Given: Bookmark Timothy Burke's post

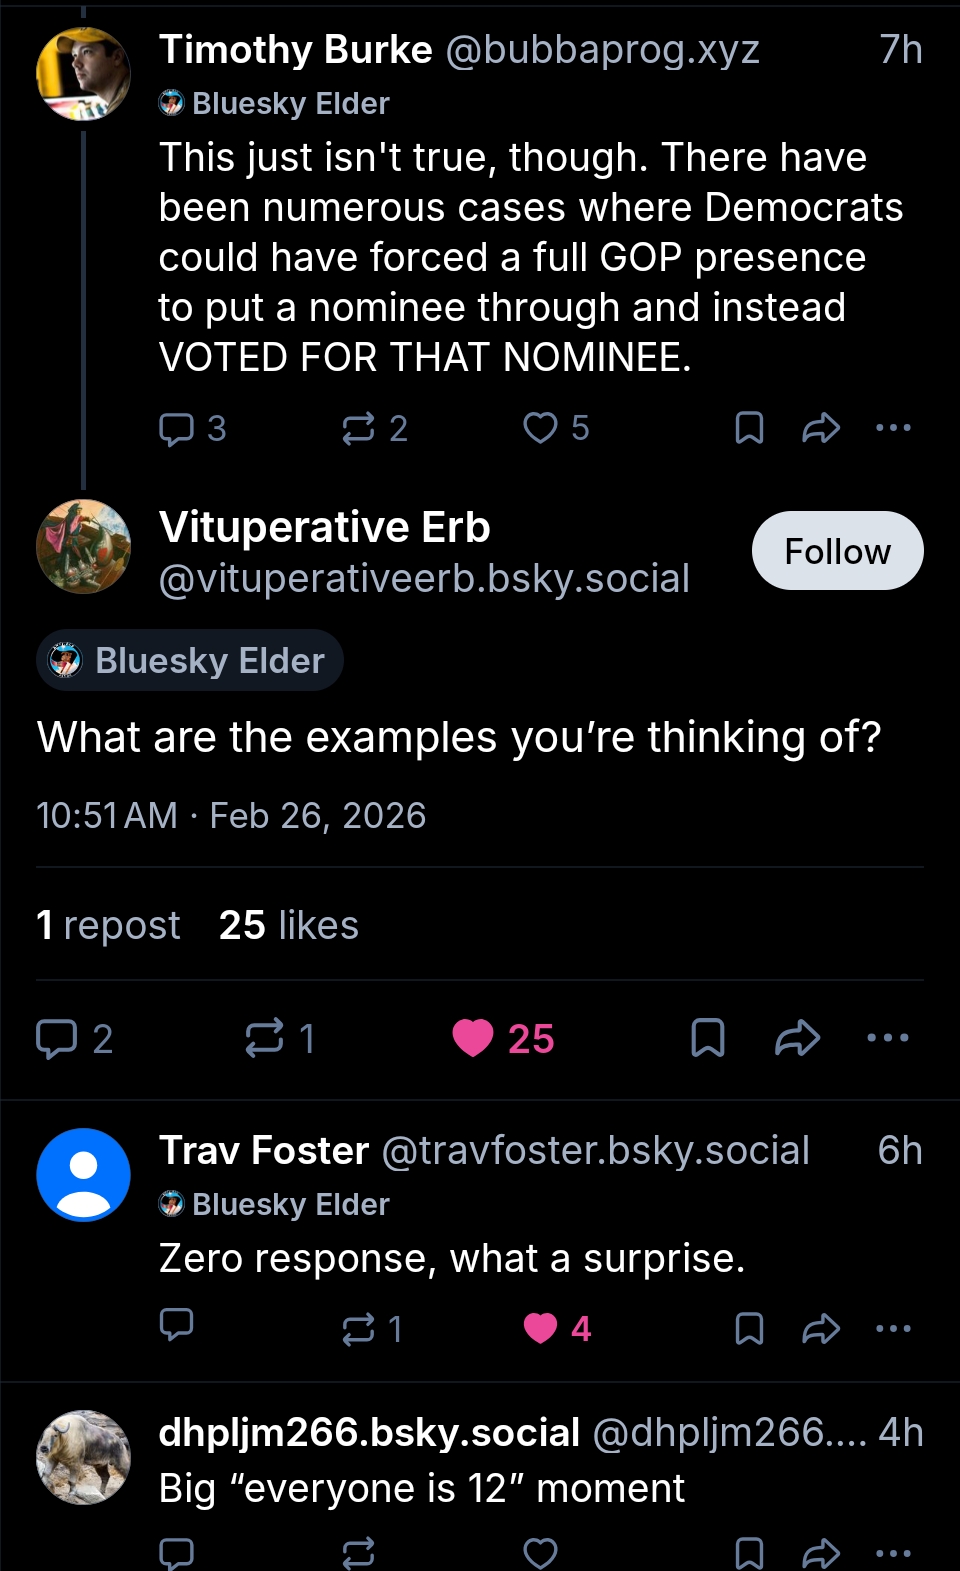Looking at the screenshot, I should [749, 428].
